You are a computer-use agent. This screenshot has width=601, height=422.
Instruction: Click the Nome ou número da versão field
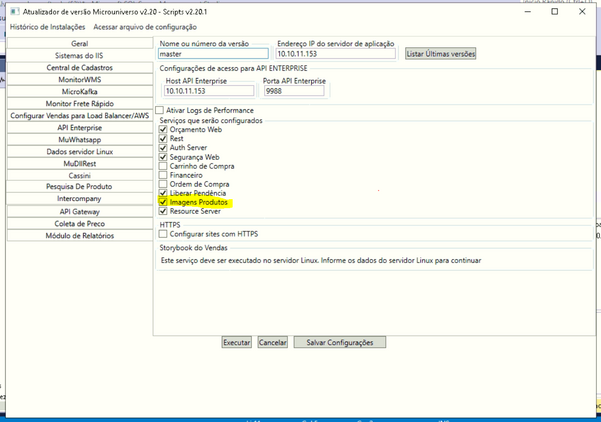click(x=214, y=54)
